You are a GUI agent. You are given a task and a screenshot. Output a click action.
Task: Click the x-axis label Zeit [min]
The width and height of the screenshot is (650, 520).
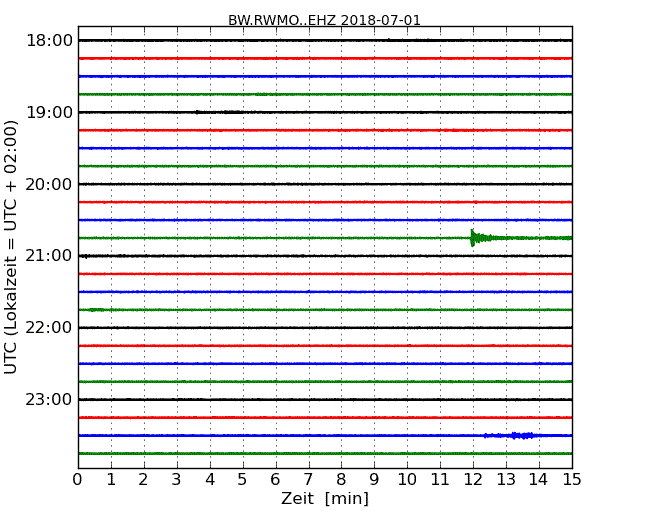(x=325, y=498)
